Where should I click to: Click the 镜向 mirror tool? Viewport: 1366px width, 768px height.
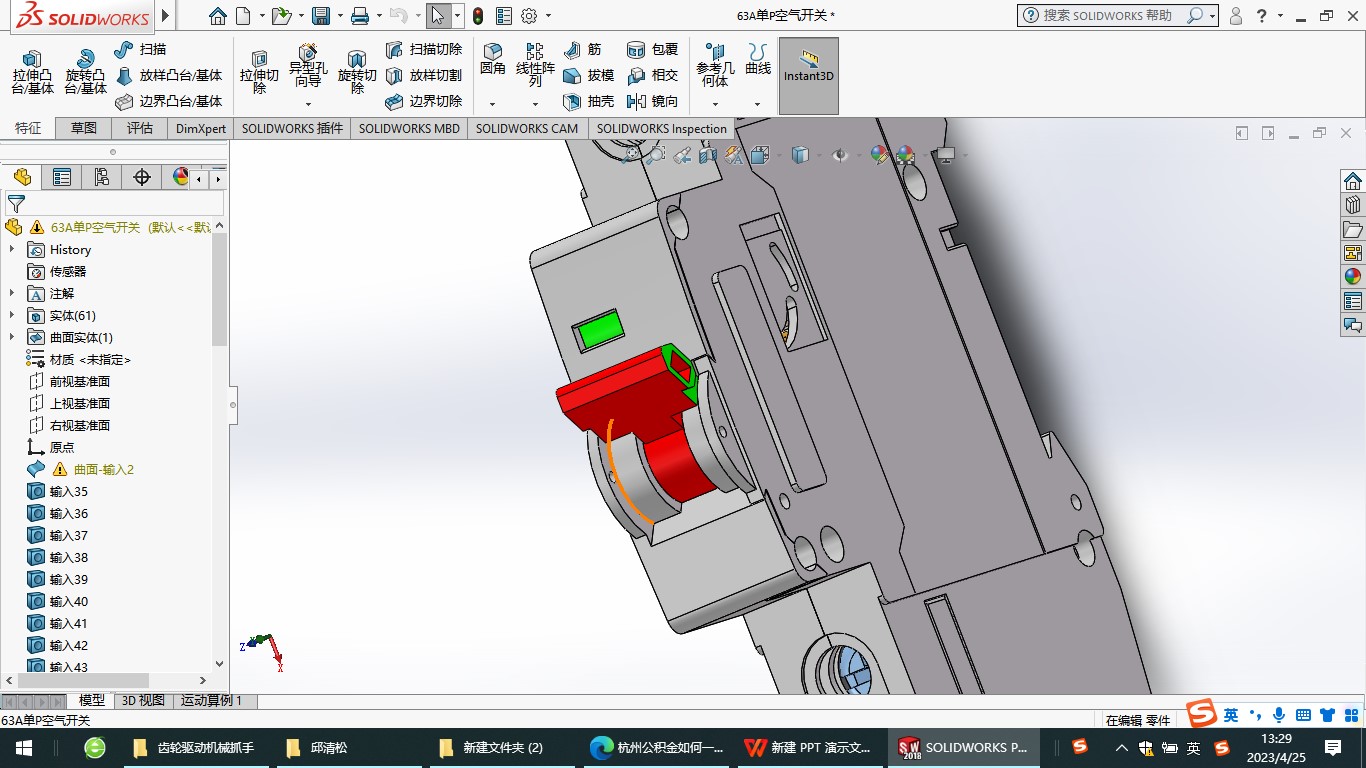pyautogui.click(x=653, y=101)
